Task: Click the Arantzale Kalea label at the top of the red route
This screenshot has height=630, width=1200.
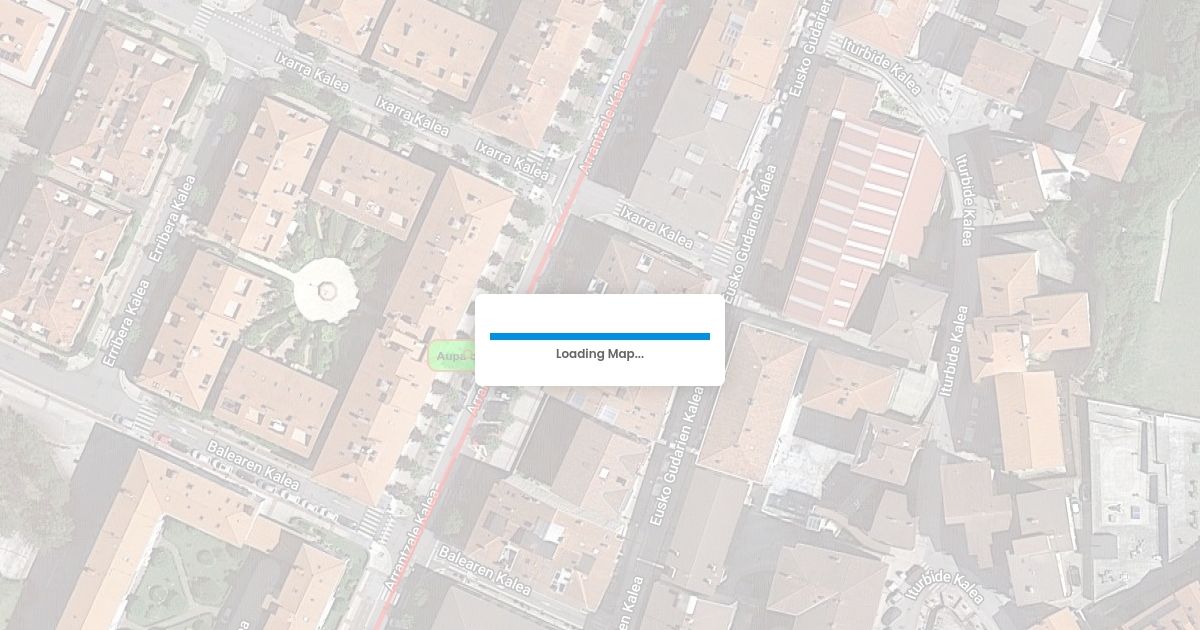Action: pos(605,120)
